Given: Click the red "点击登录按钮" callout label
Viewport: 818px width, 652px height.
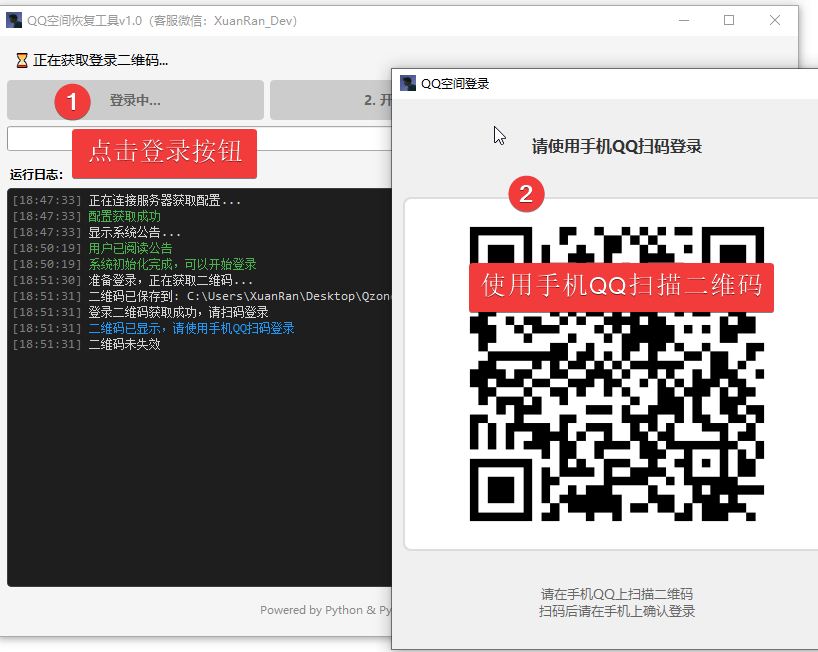Looking at the screenshot, I should click(x=165, y=153).
